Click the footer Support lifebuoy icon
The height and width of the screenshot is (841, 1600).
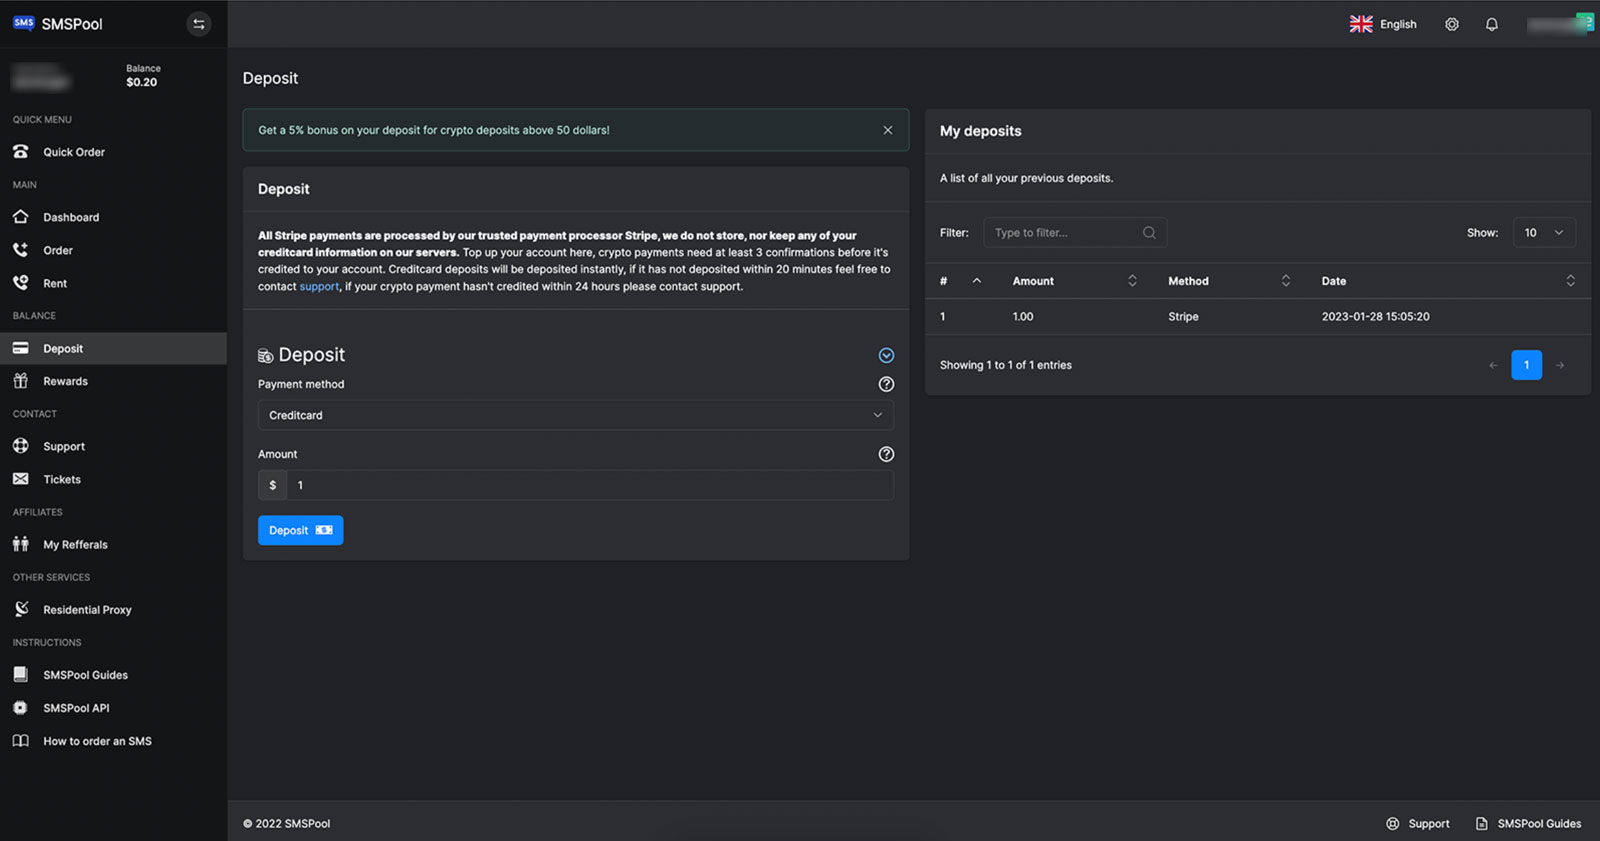point(1393,824)
